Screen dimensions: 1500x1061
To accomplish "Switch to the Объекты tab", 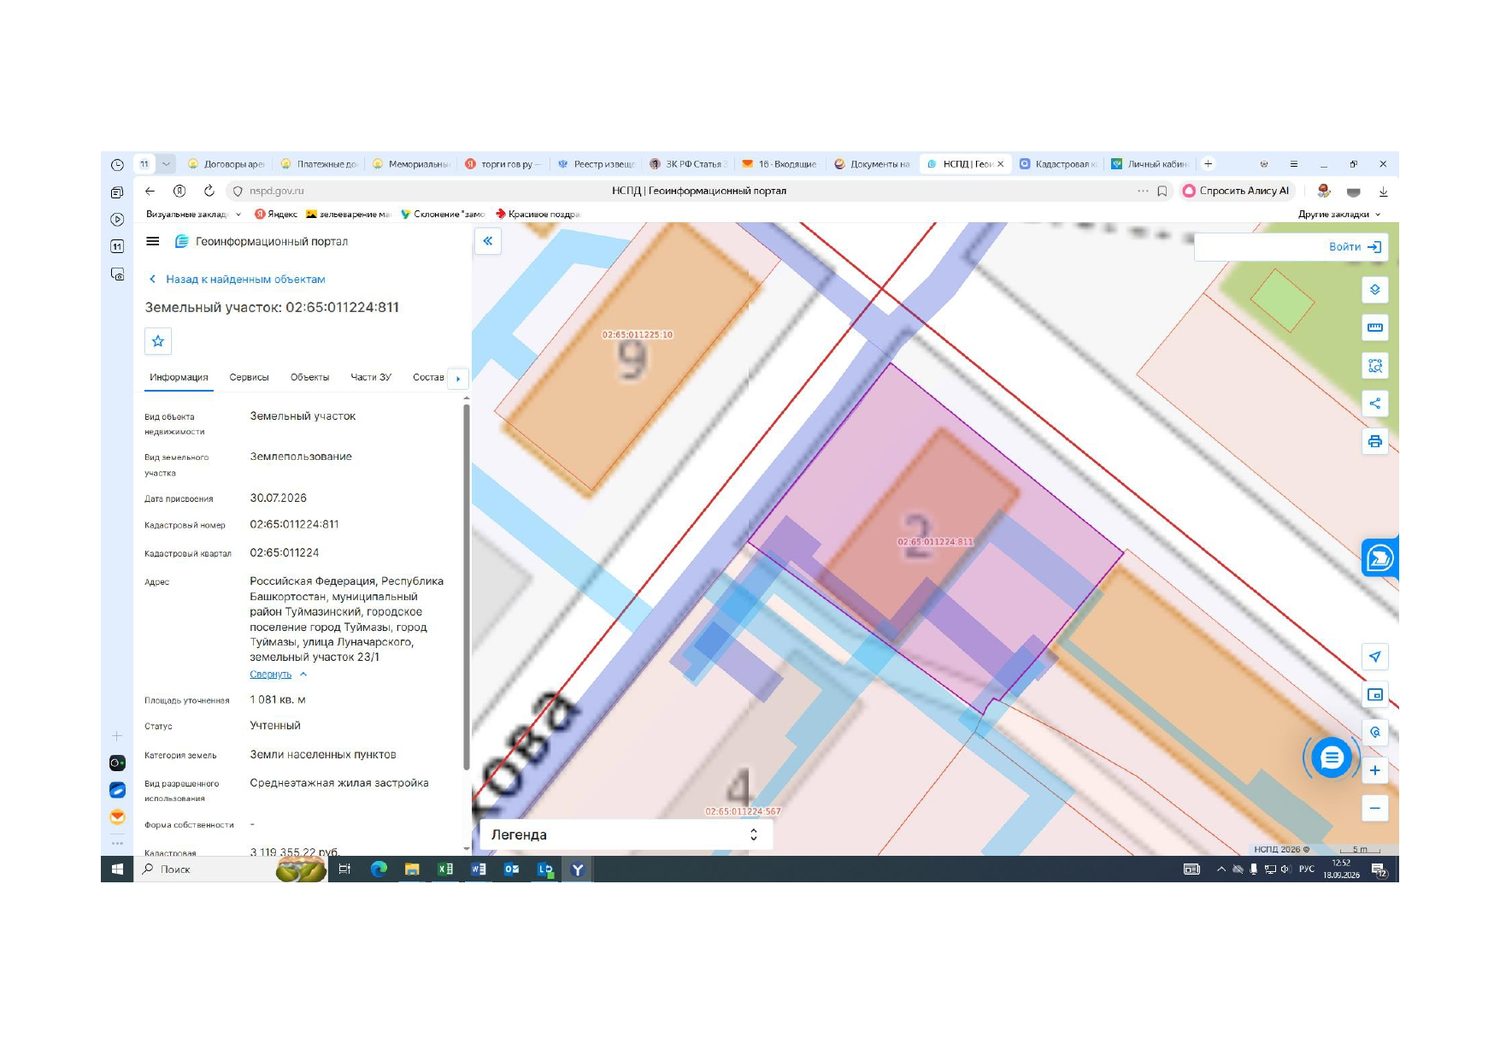I will pyautogui.click(x=310, y=377).
